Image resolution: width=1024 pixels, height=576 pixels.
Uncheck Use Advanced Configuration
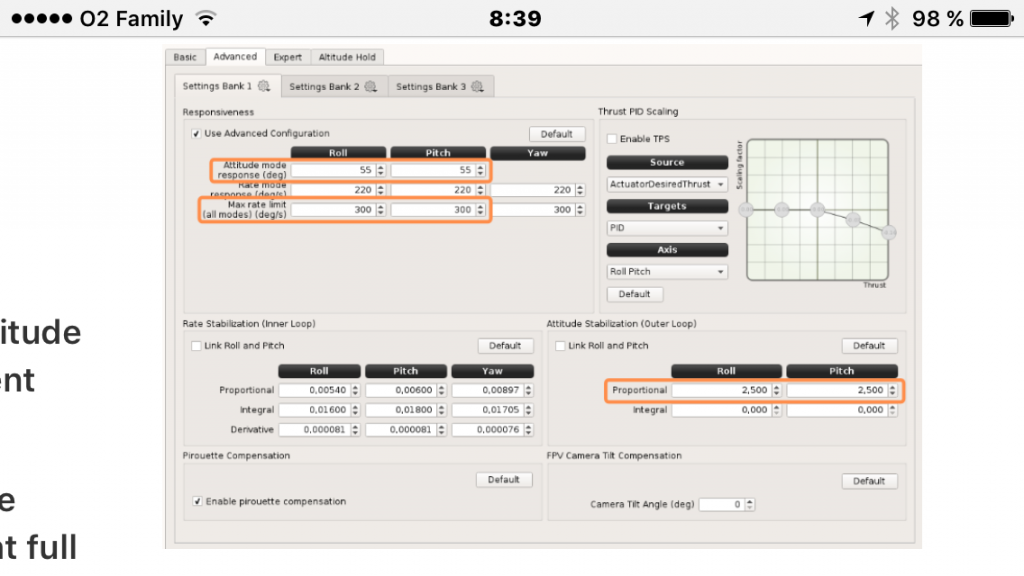[x=196, y=133]
